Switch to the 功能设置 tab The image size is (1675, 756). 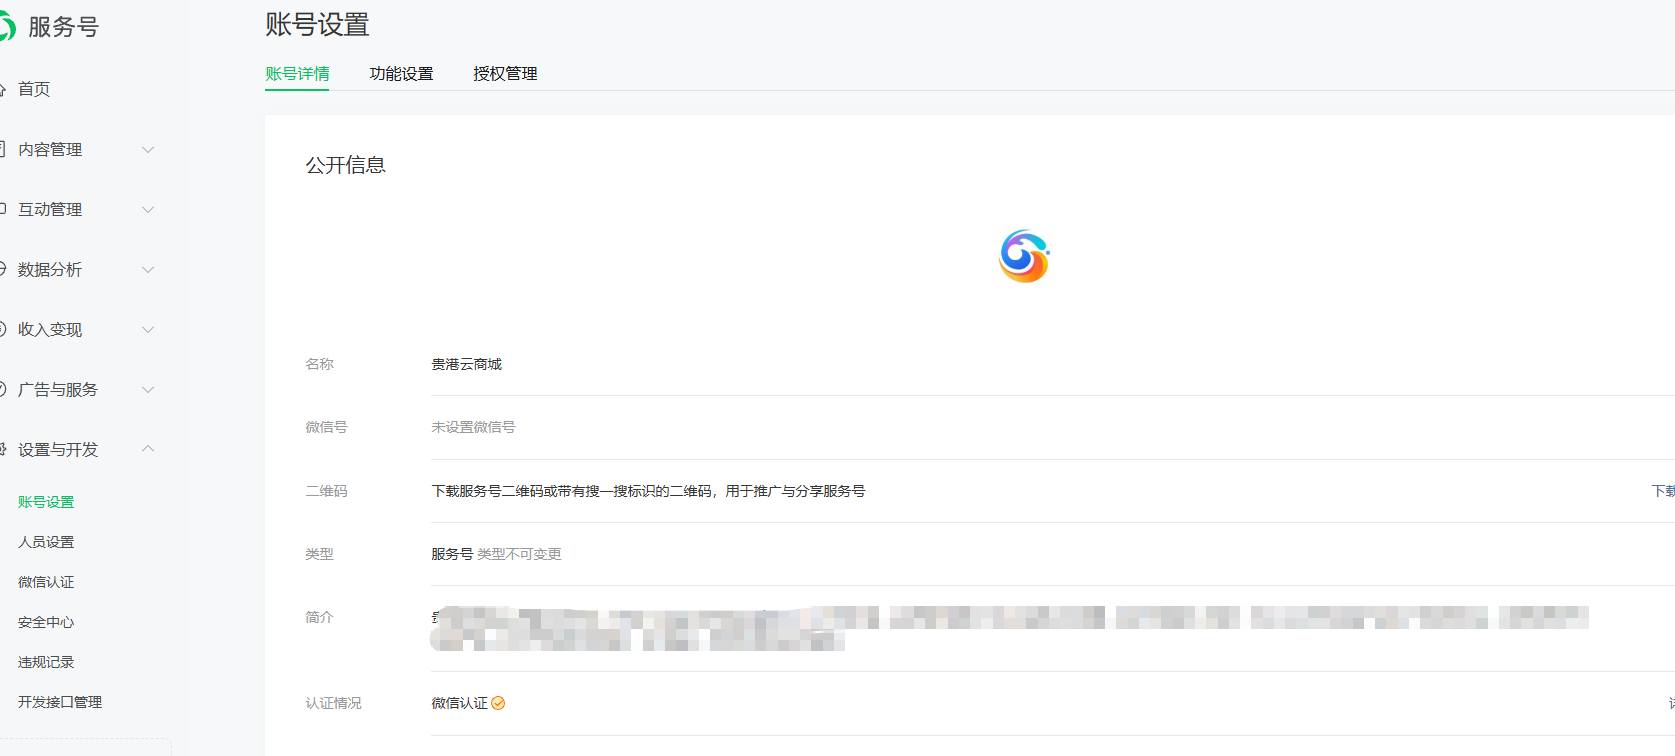401,74
